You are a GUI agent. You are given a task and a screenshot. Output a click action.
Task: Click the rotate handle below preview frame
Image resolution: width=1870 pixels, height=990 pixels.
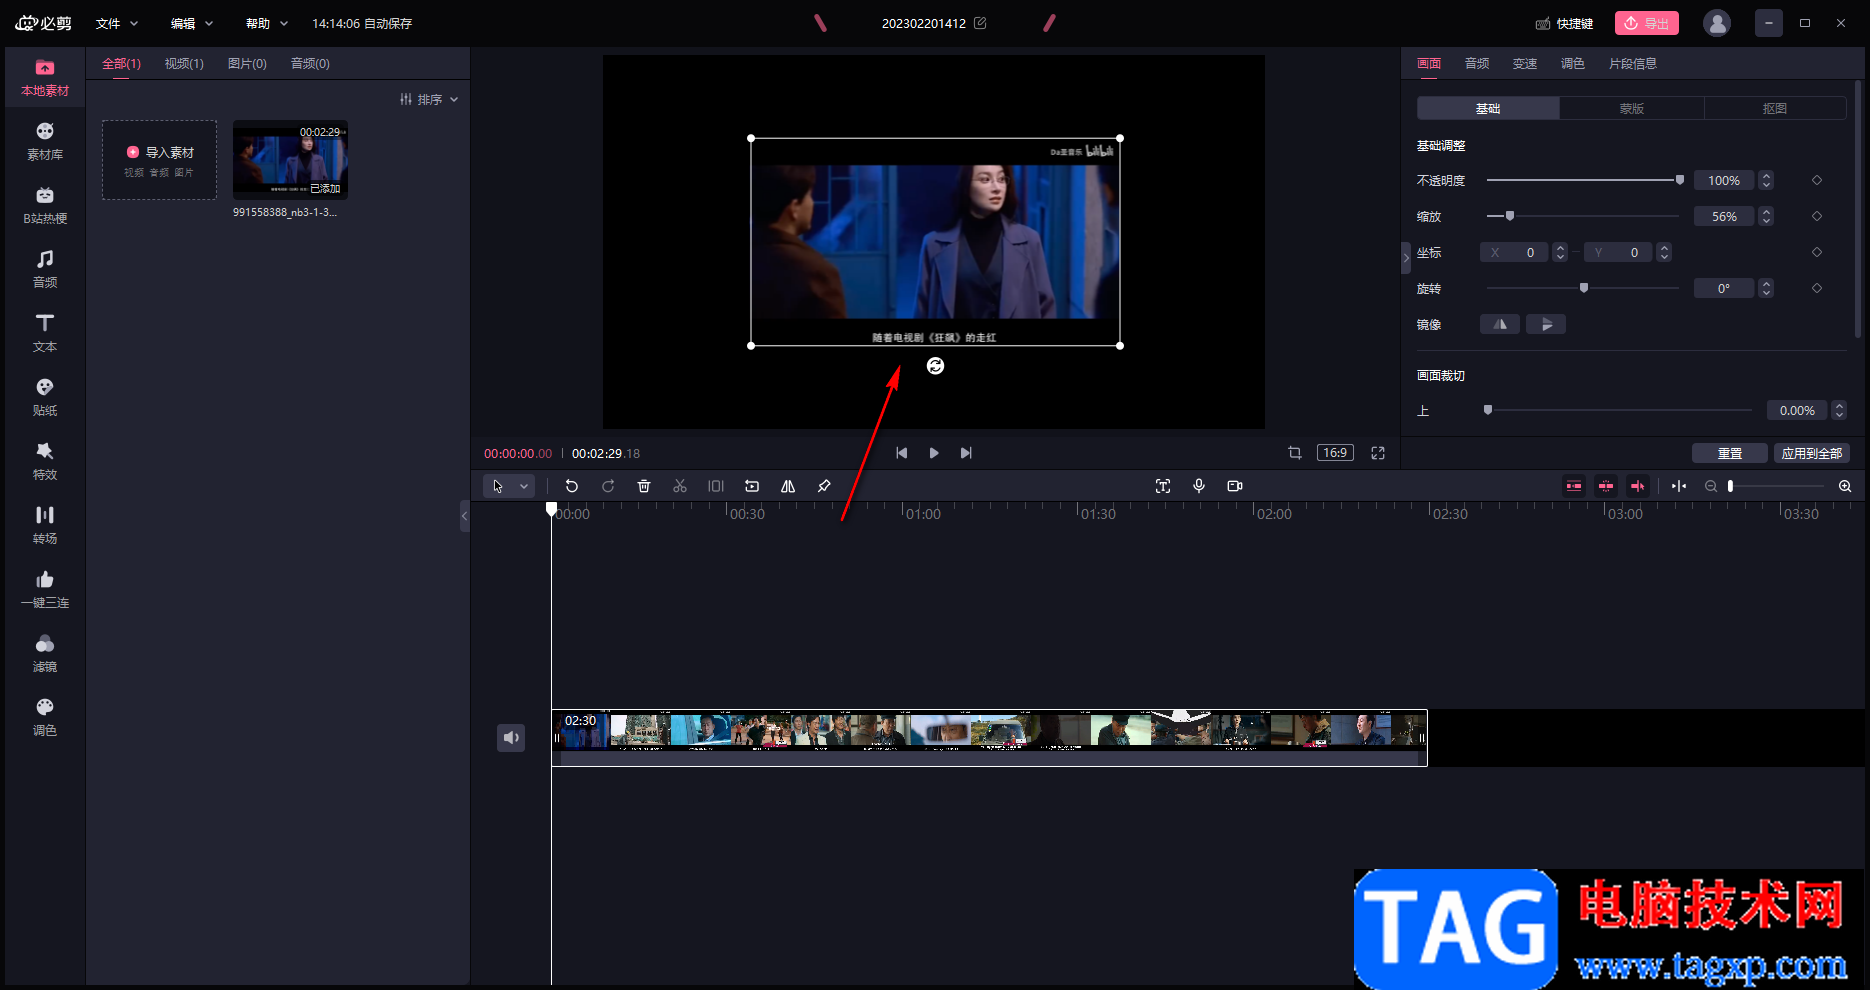click(x=935, y=366)
